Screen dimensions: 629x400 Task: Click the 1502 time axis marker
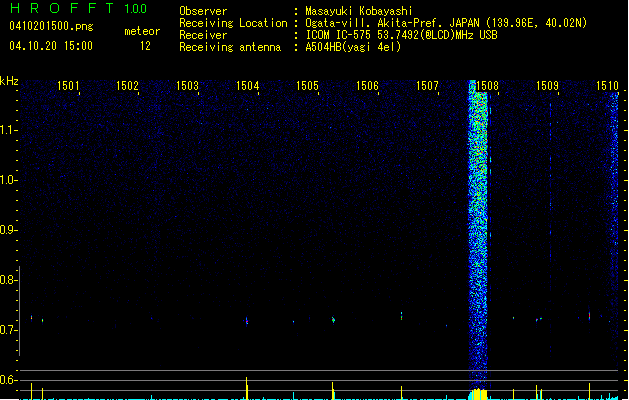coord(127,86)
